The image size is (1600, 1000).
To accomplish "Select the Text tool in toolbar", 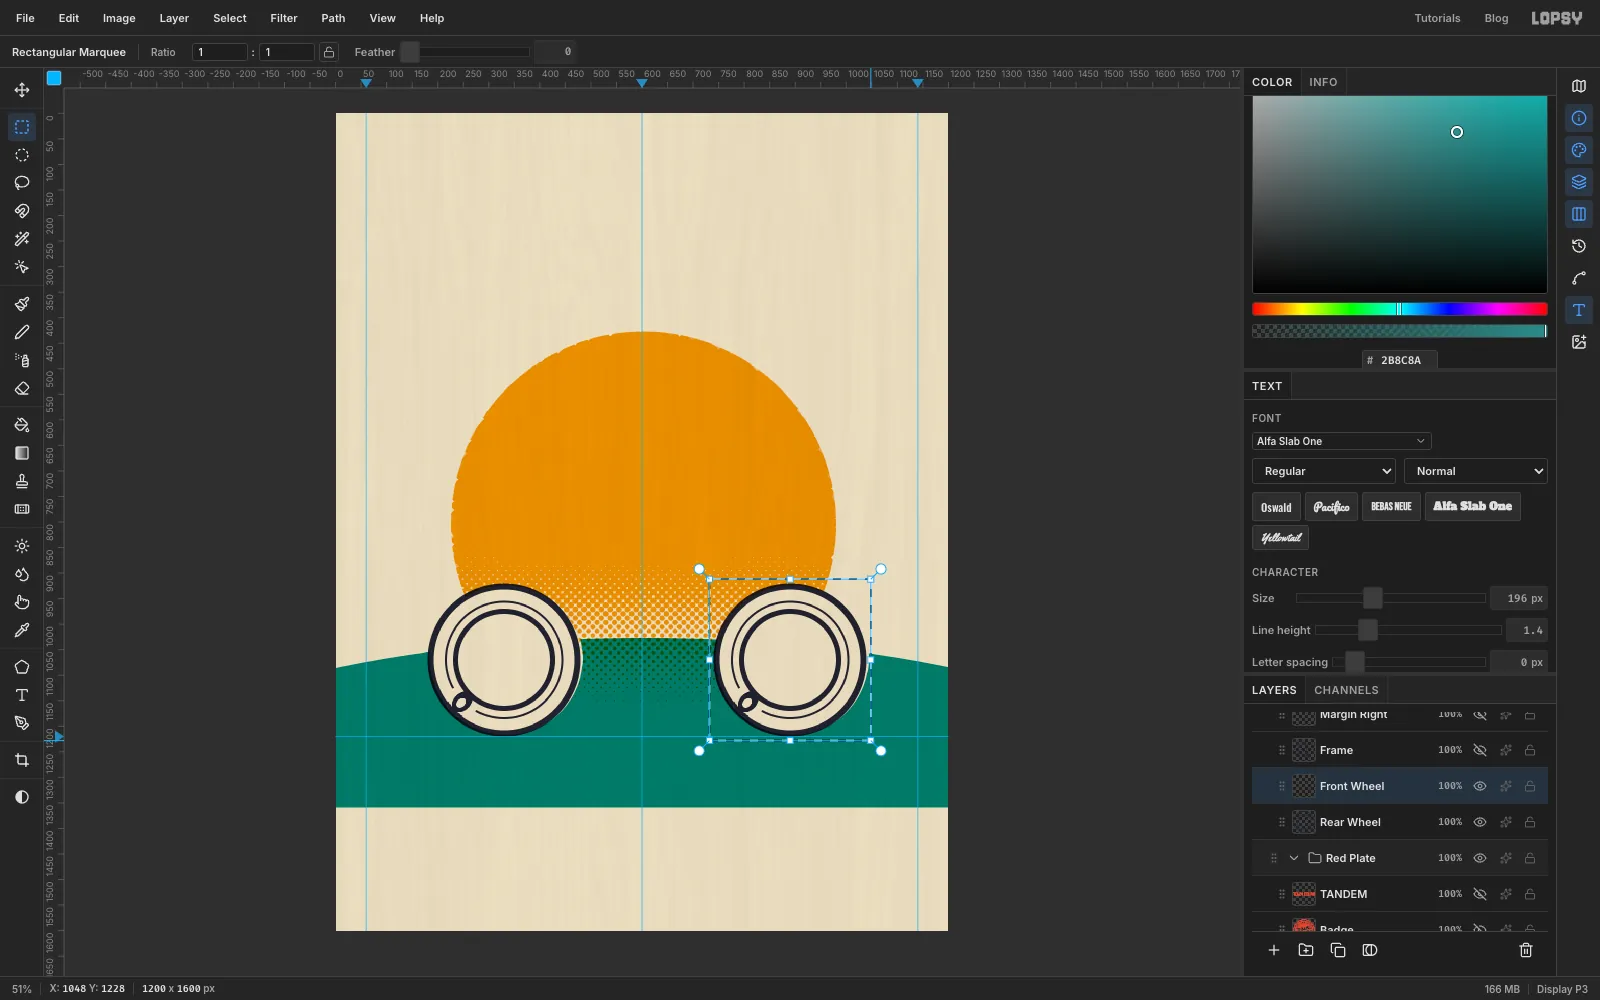I will pyautogui.click(x=22, y=695).
